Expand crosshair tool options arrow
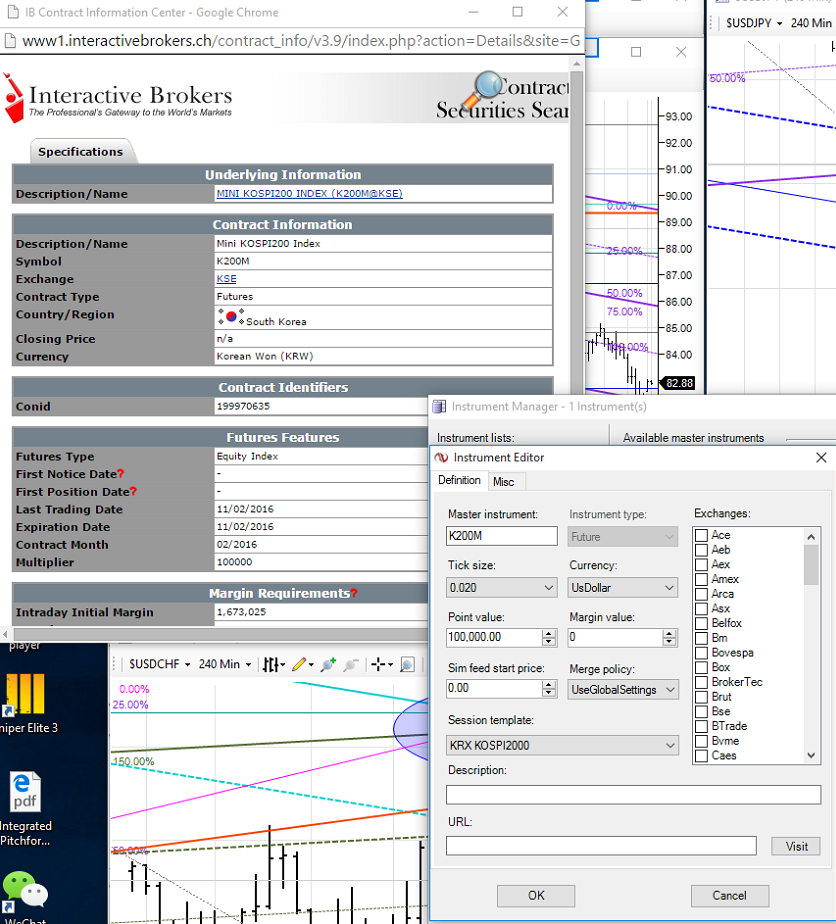 pyautogui.click(x=390, y=665)
